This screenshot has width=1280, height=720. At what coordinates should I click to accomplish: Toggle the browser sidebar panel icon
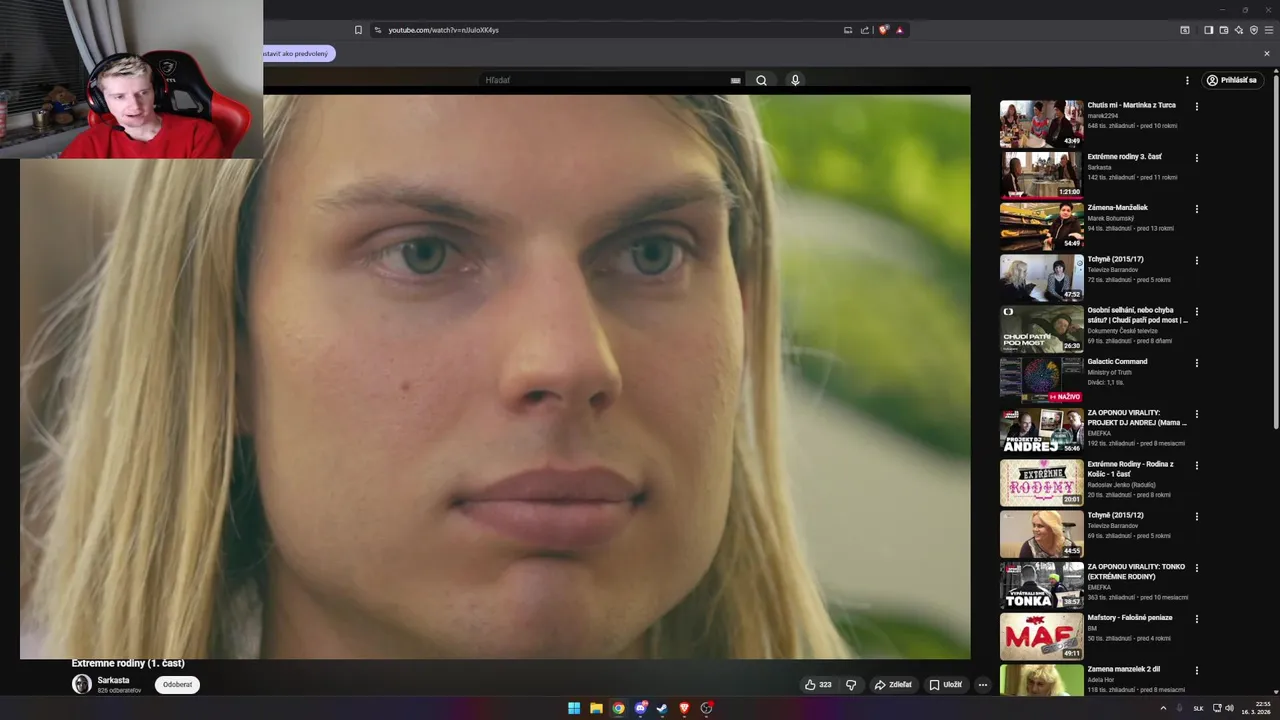(1209, 30)
